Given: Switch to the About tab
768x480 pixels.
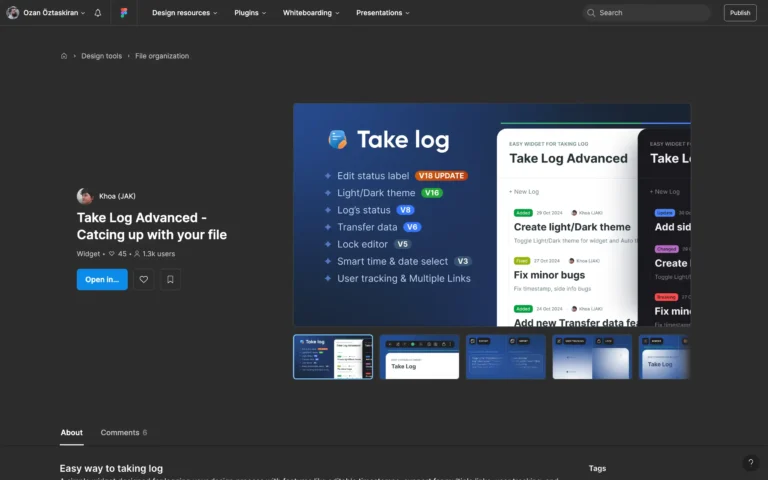Looking at the screenshot, I should [72, 432].
